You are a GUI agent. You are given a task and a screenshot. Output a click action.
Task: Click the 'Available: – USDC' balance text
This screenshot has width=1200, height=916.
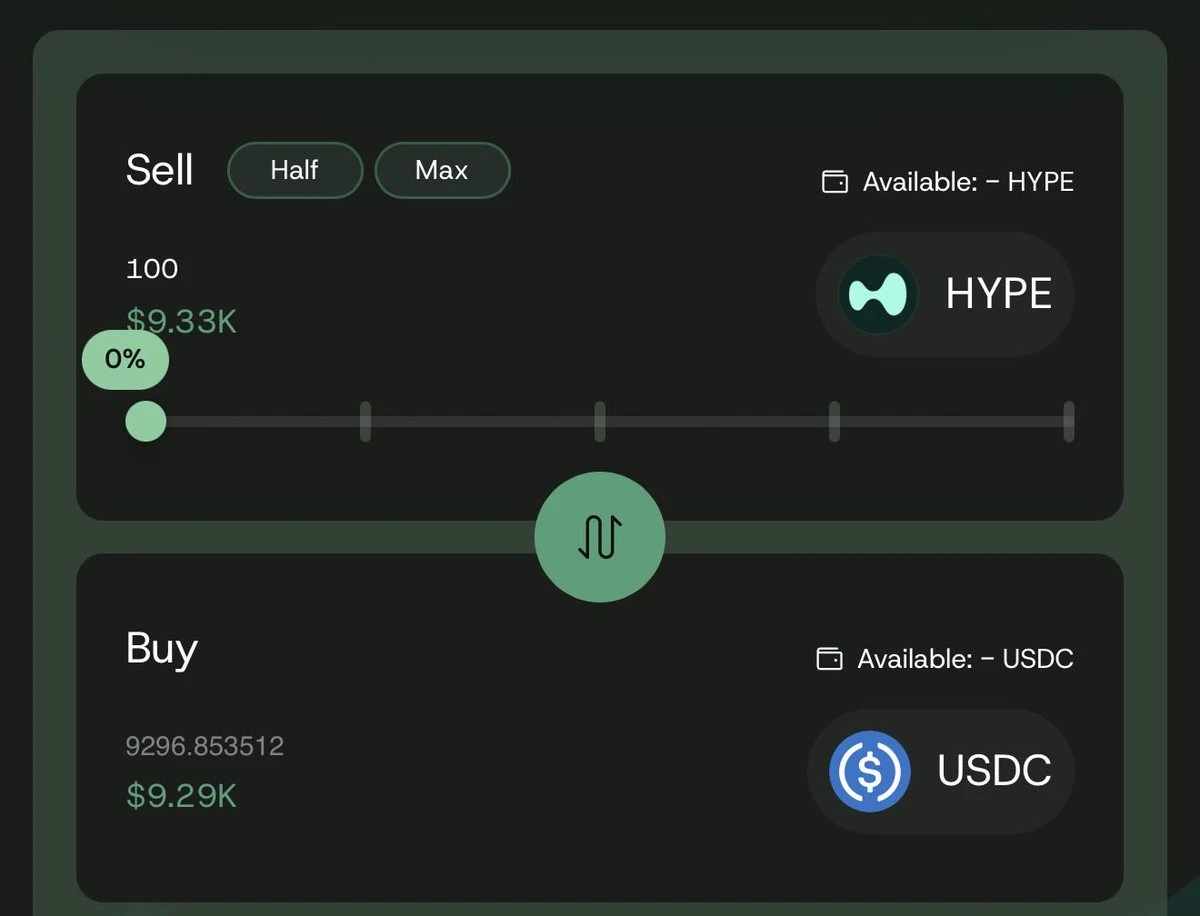965,659
